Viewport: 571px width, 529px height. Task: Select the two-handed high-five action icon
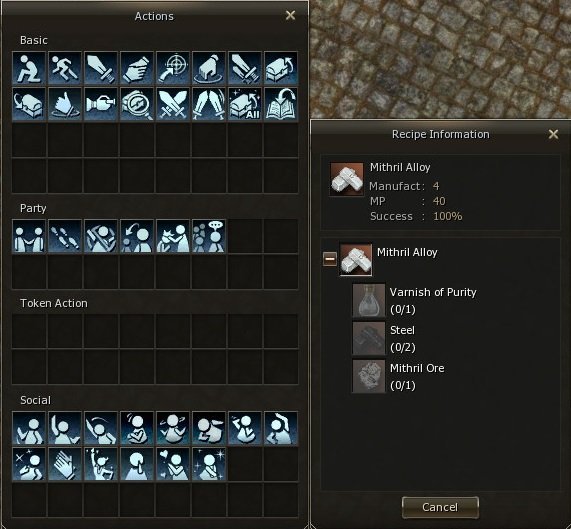pos(209,104)
